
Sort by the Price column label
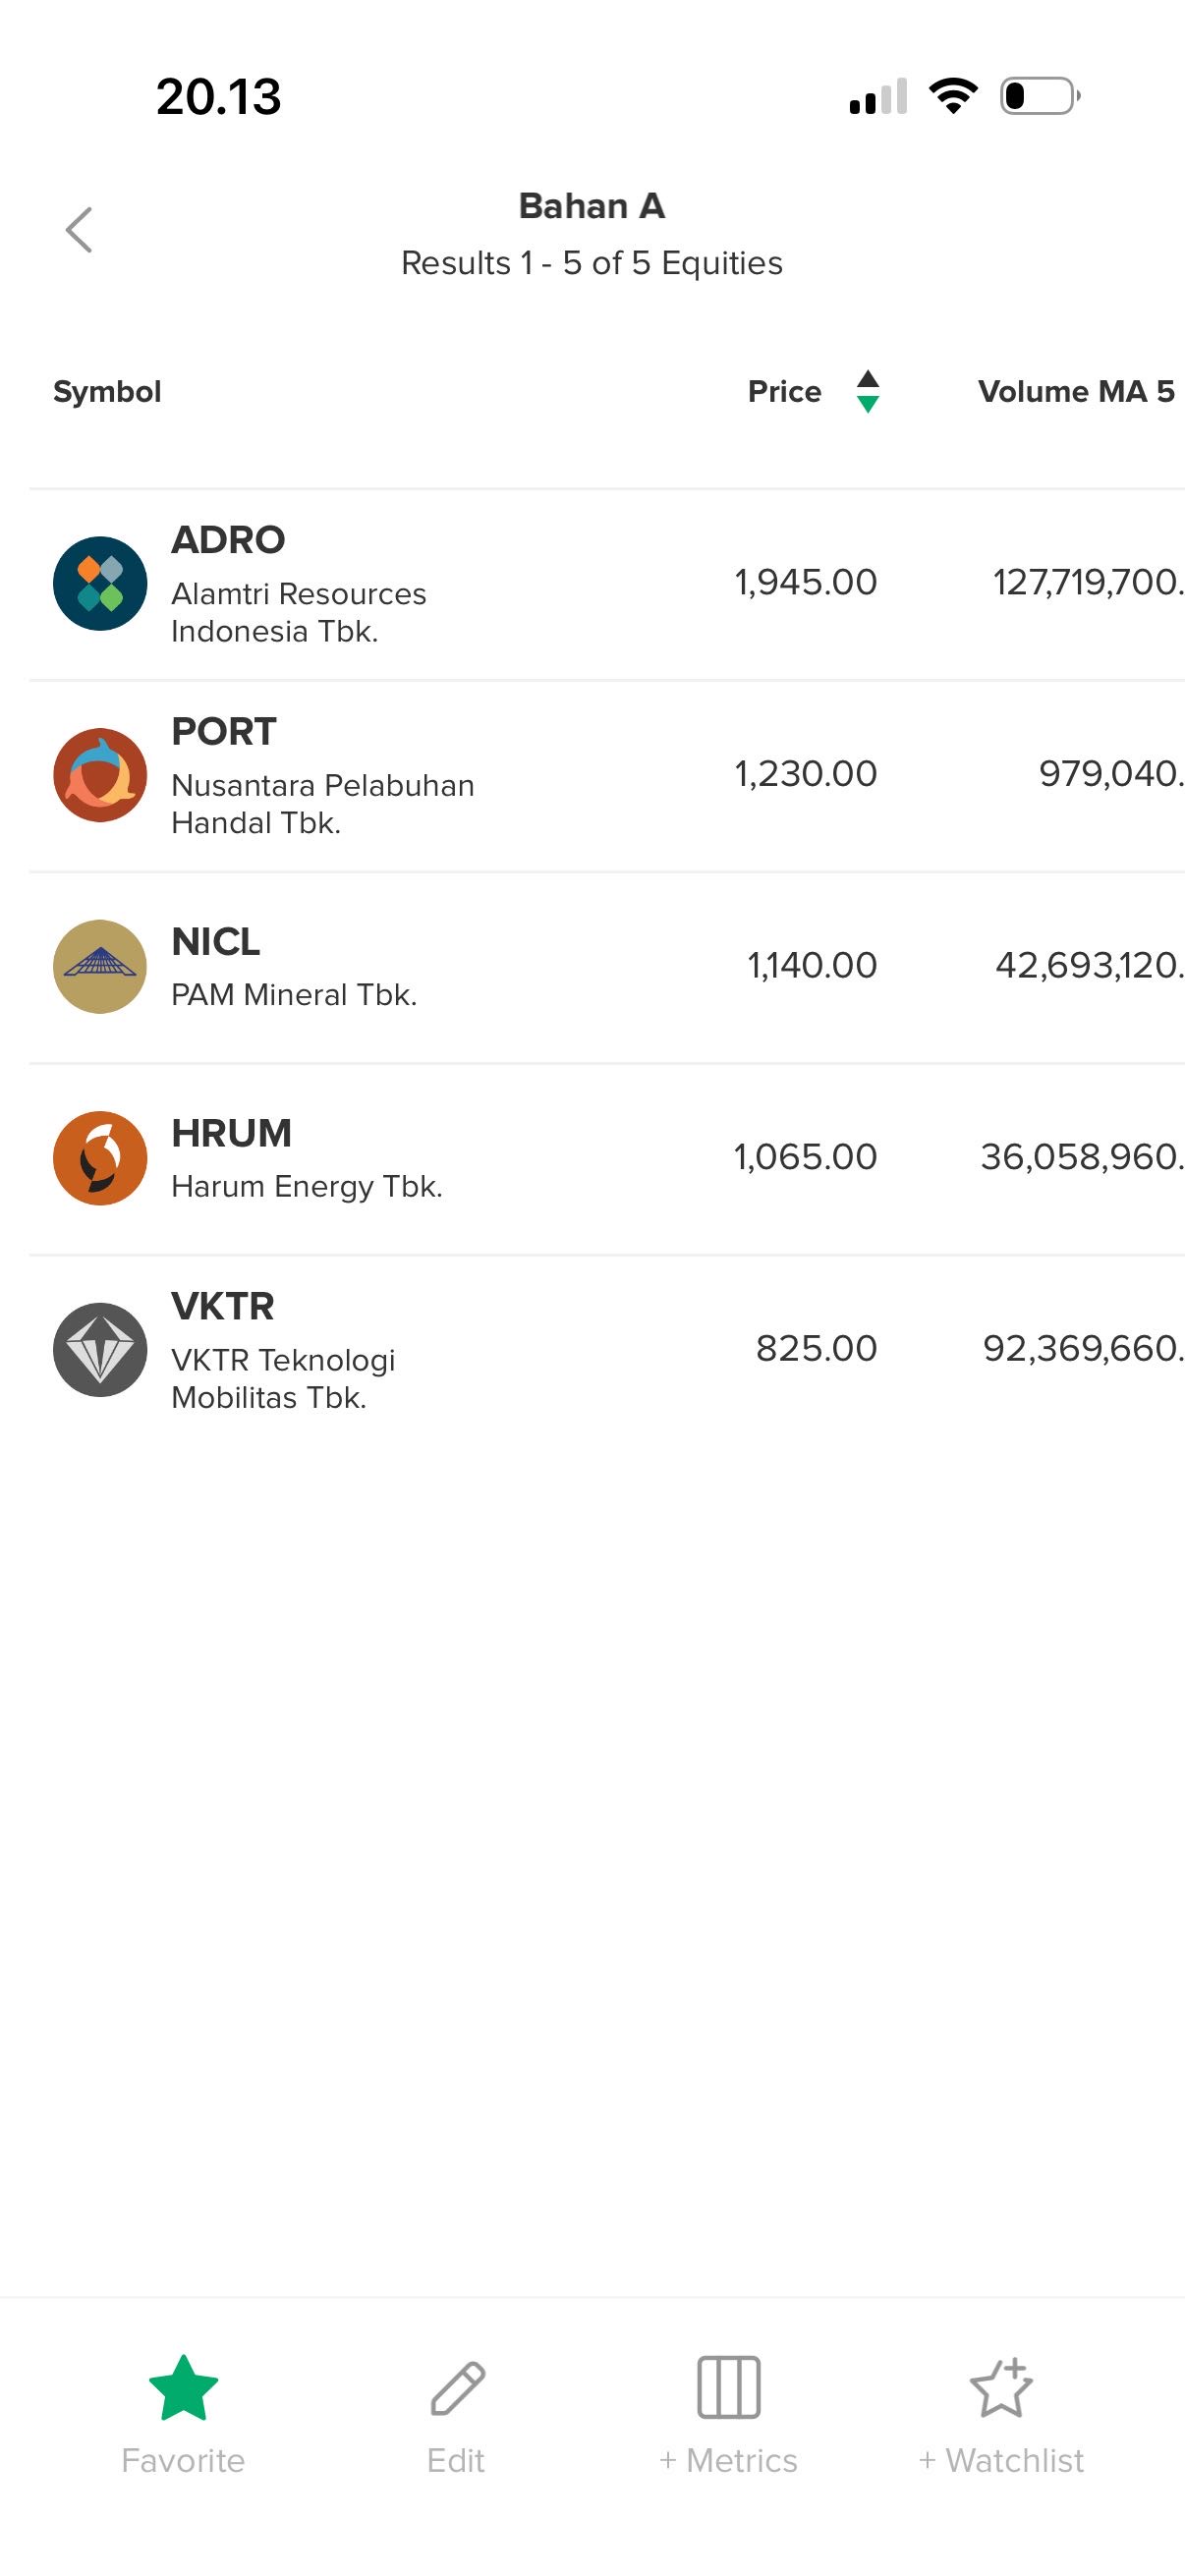pyautogui.click(x=784, y=391)
